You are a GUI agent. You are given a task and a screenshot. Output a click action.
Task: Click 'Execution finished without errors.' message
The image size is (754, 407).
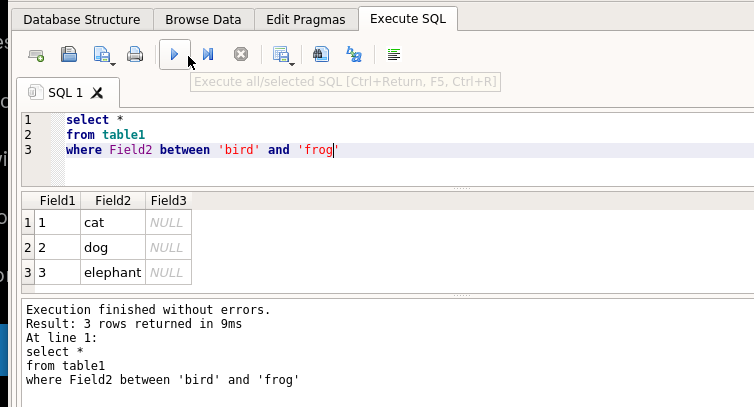148,309
